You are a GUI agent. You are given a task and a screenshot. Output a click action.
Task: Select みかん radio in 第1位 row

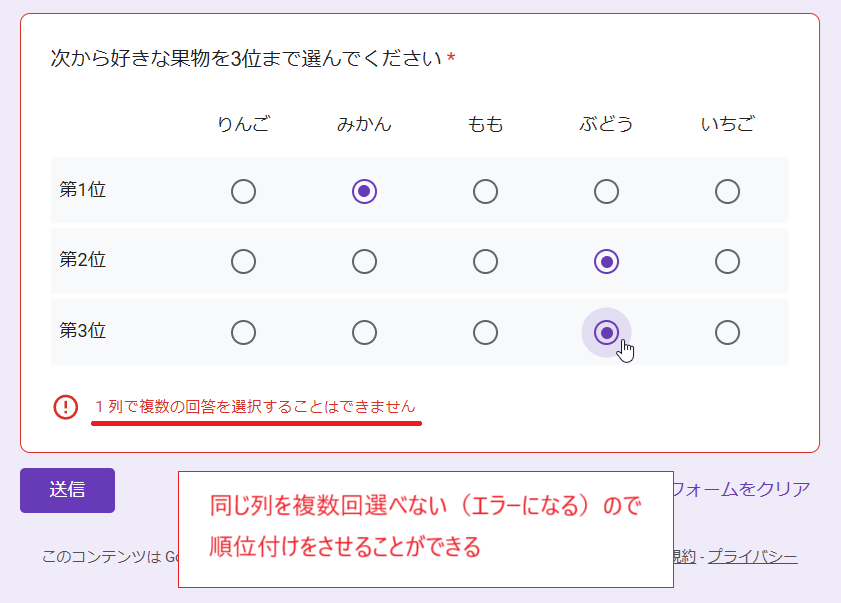pyautogui.click(x=364, y=192)
